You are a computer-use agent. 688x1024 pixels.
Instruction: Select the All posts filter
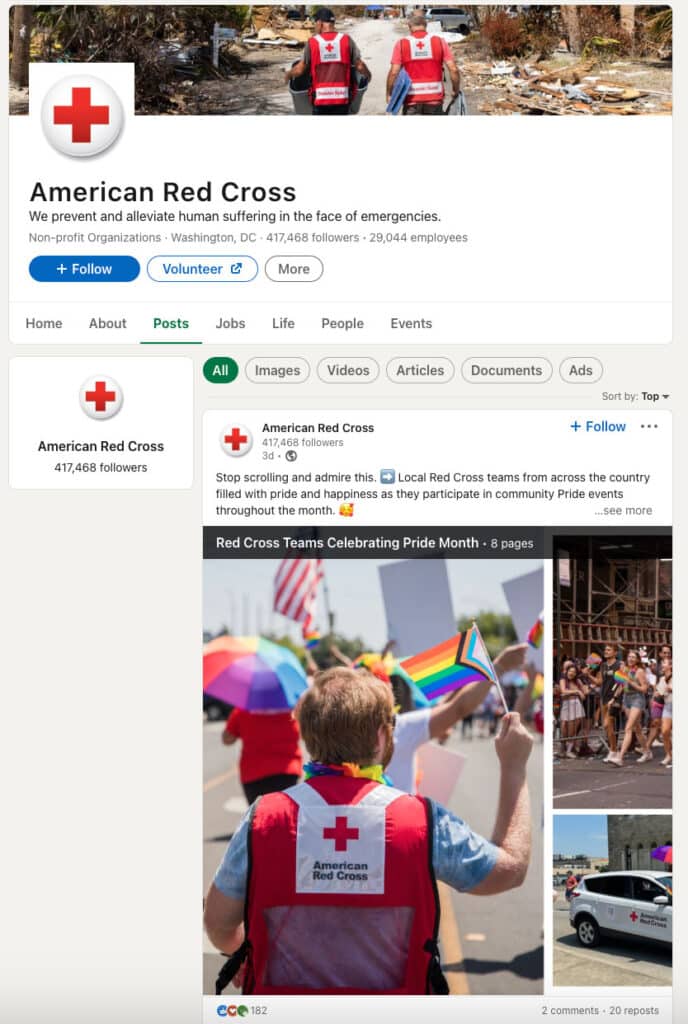(x=221, y=370)
